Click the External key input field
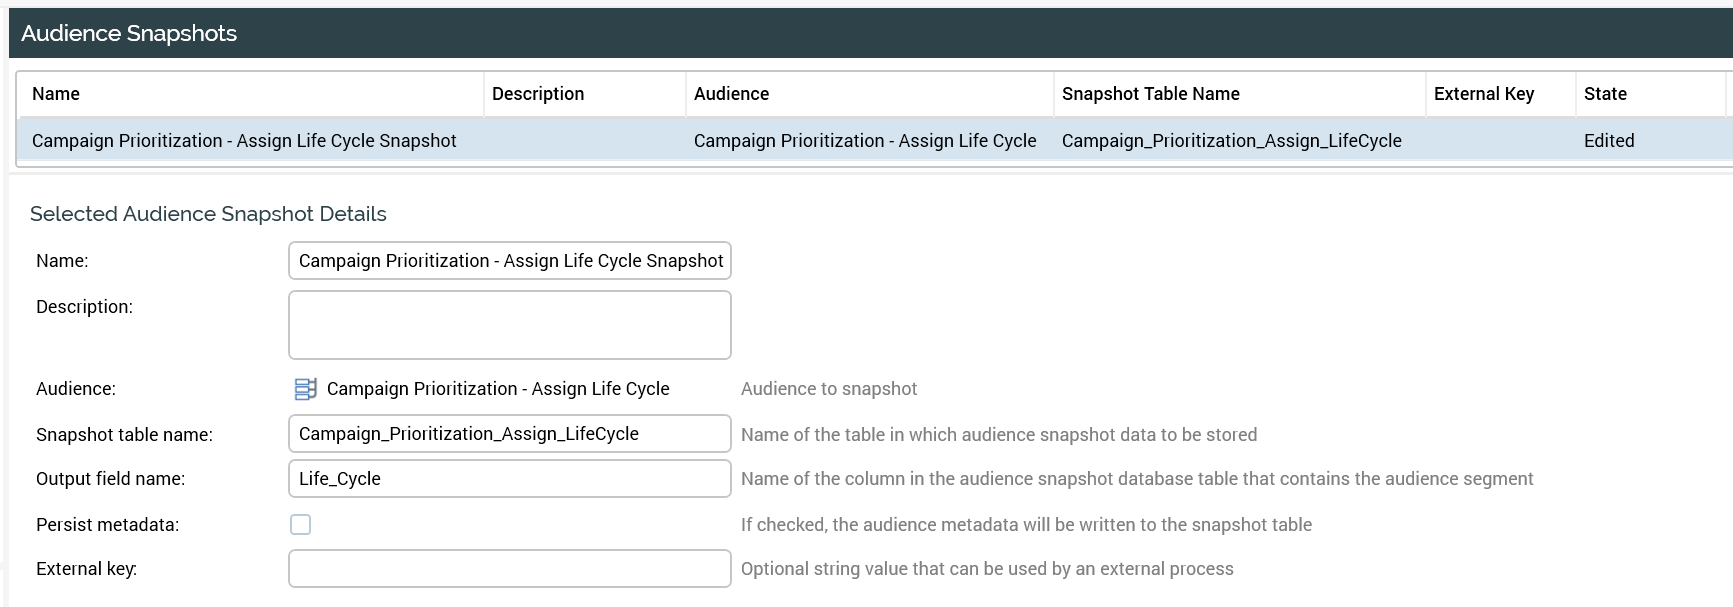Image resolution: width=1733 pixels, height=607 pixels. click(x=509, y=569)
